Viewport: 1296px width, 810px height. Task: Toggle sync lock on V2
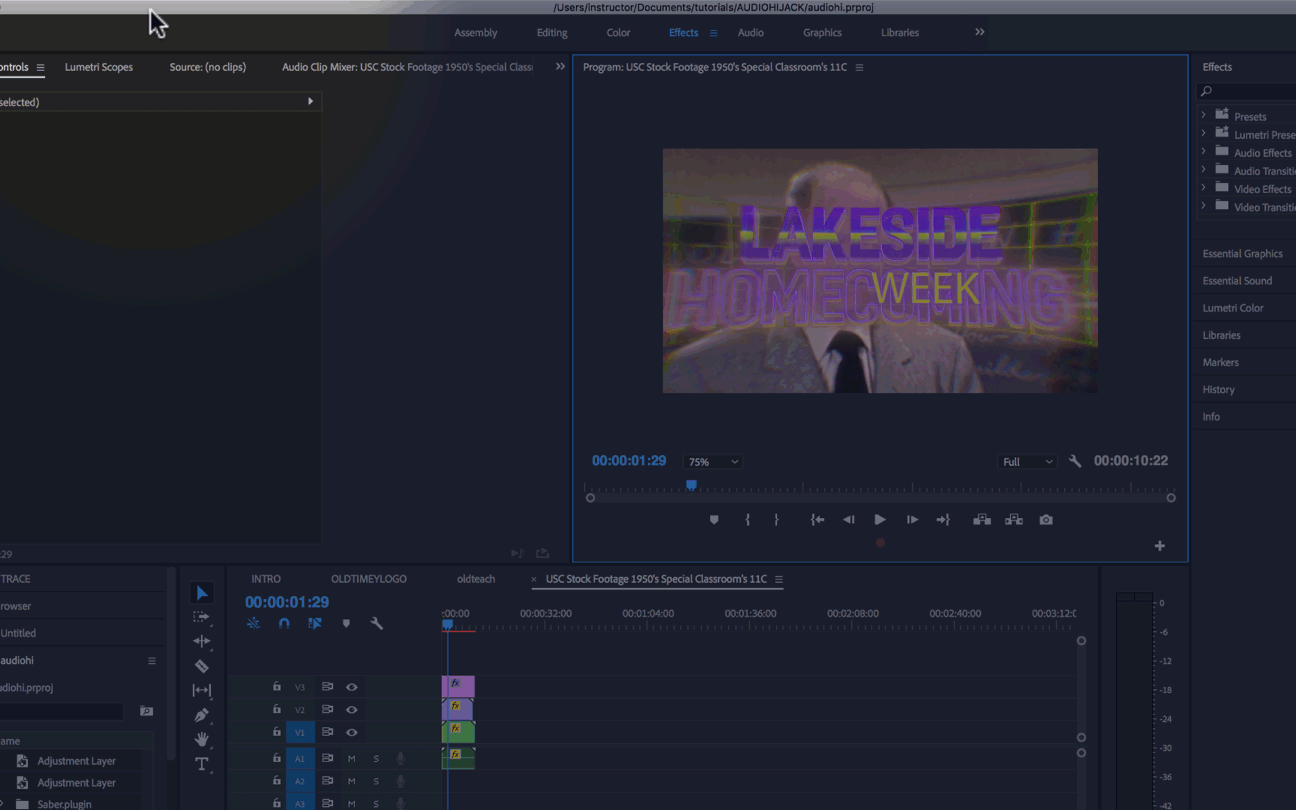coord(327,709)
